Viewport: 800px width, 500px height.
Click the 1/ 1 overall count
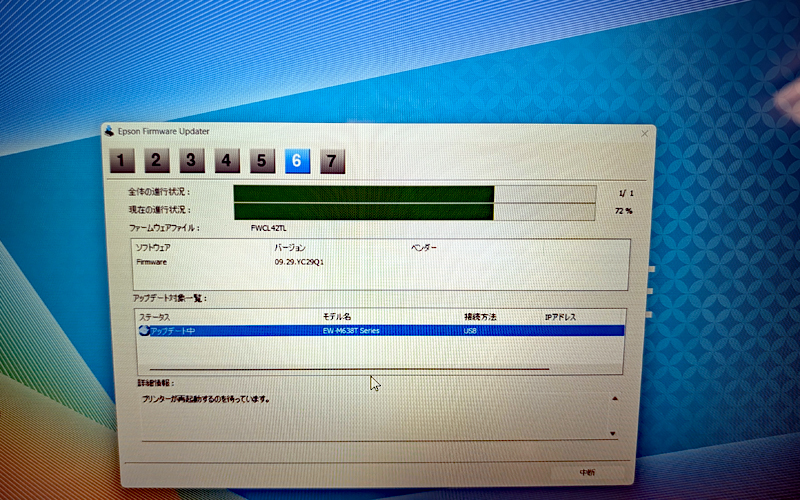point(626,193)
